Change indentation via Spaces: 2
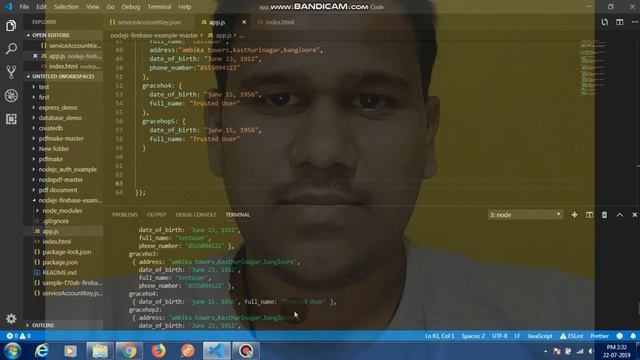640x360 pixels. point(473,336)
